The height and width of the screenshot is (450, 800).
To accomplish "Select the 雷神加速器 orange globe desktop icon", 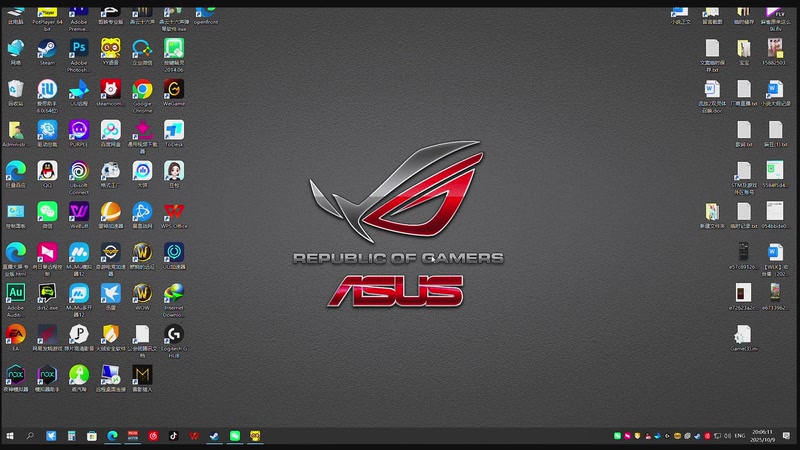I will point(110,215).
